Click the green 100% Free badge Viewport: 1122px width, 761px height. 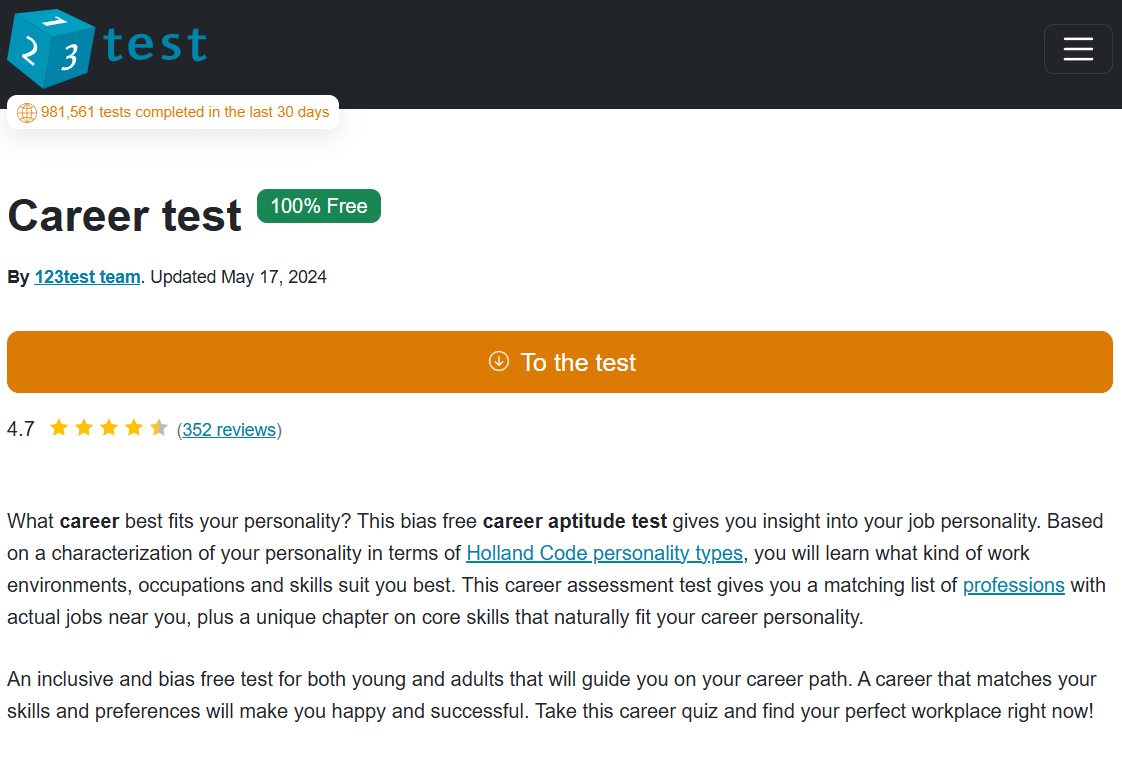tap(318, 206)
